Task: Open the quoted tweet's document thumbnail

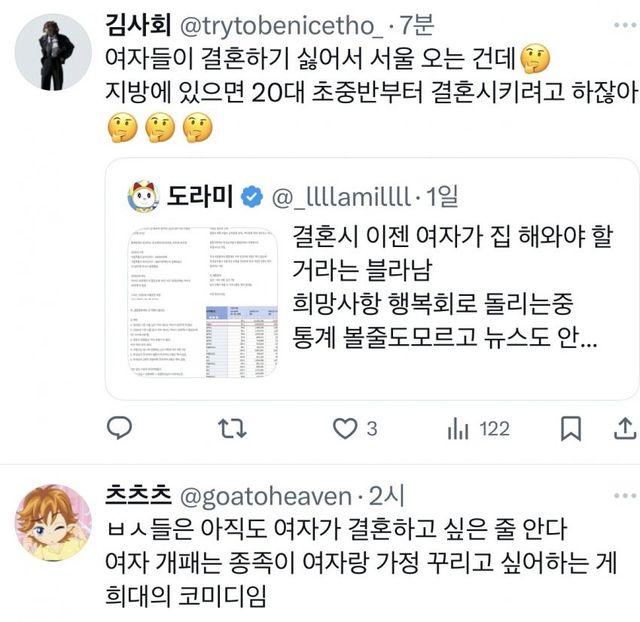Action: pos(203,302)
